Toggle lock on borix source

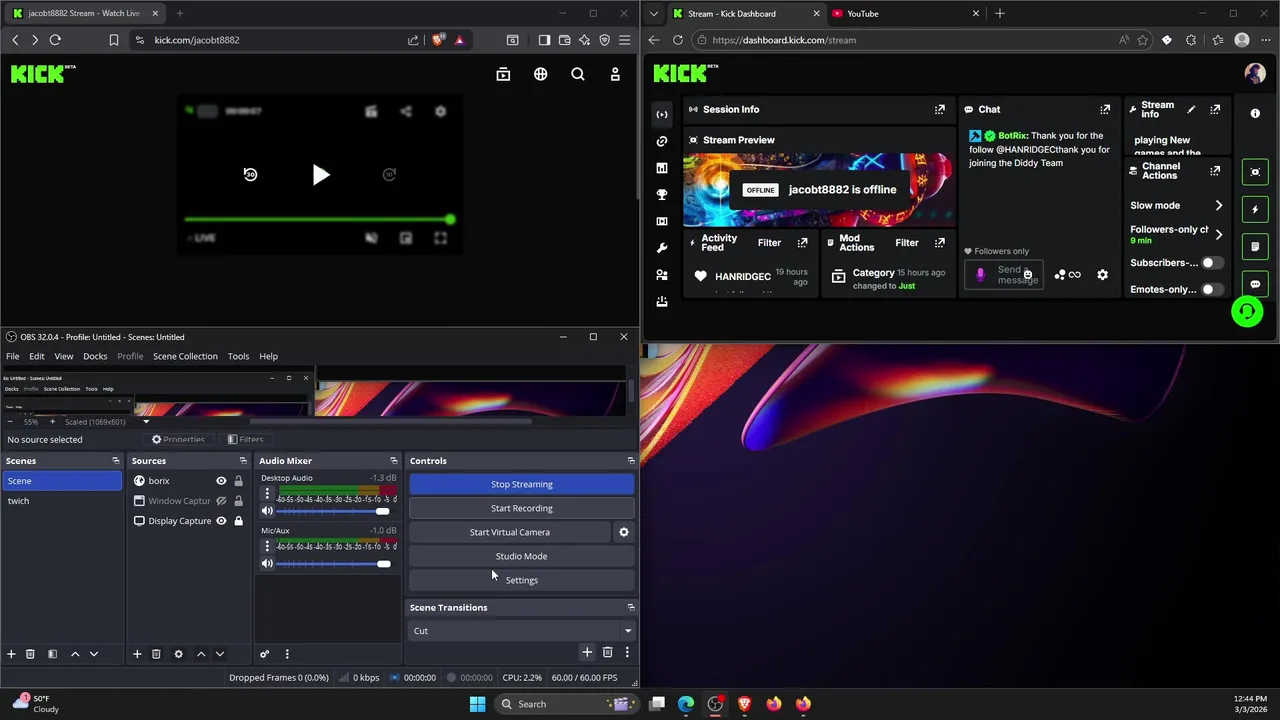coord(238,481)
